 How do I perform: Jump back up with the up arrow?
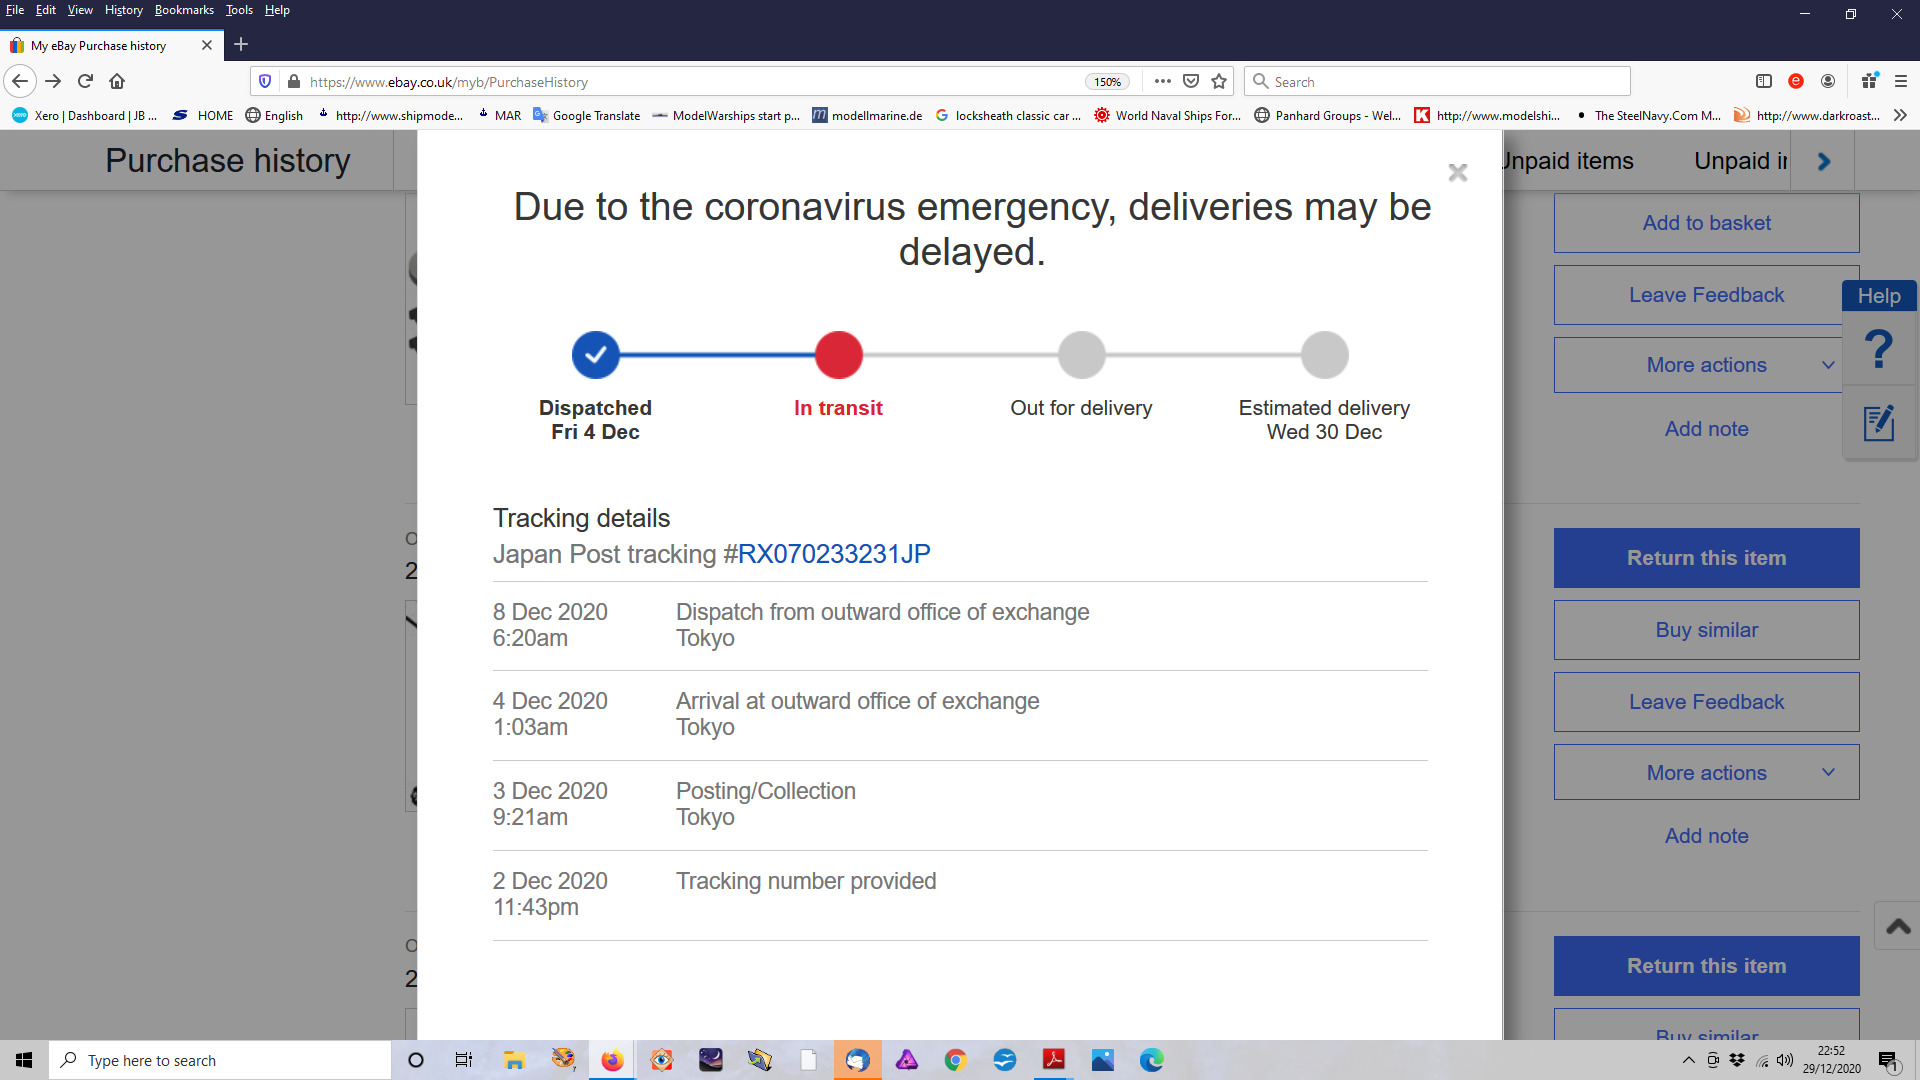[x=1898, y=926]
